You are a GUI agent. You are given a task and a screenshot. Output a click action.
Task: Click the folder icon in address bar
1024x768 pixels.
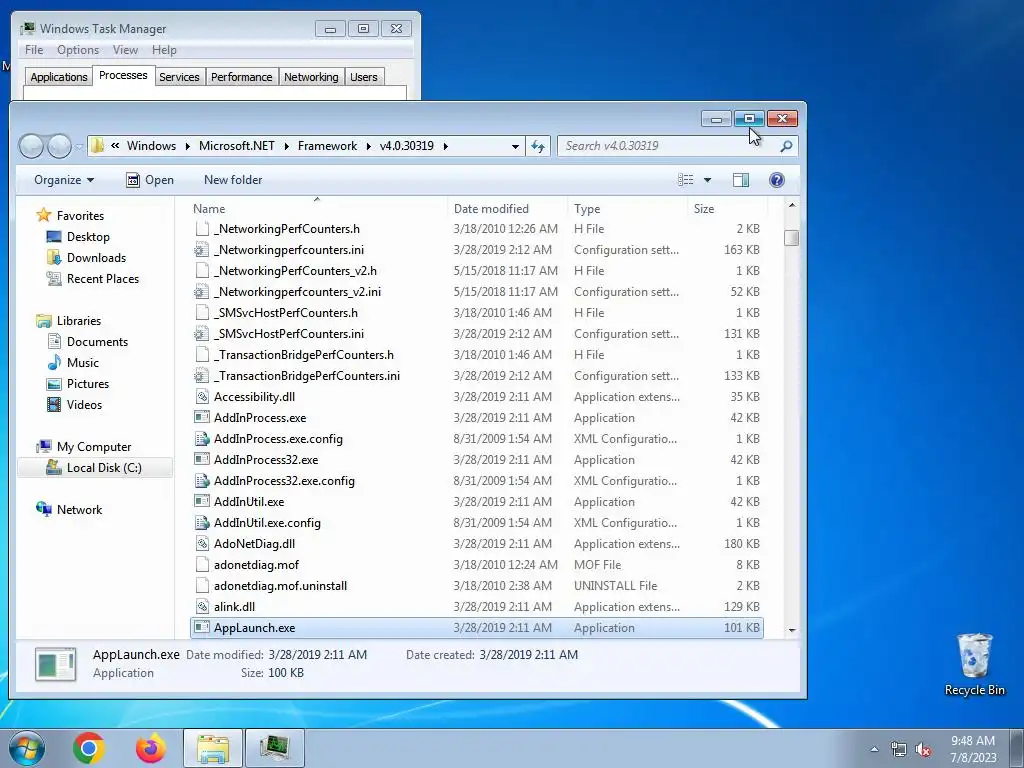pos(97,146)
